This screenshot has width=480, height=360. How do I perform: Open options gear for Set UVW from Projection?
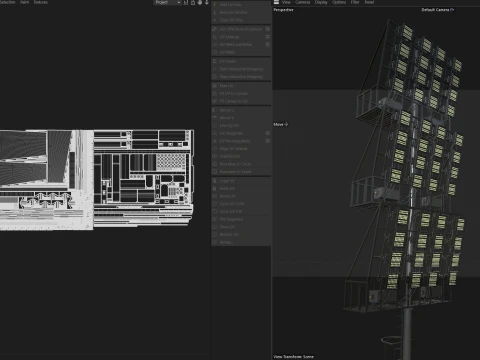(x=267, y=29)
